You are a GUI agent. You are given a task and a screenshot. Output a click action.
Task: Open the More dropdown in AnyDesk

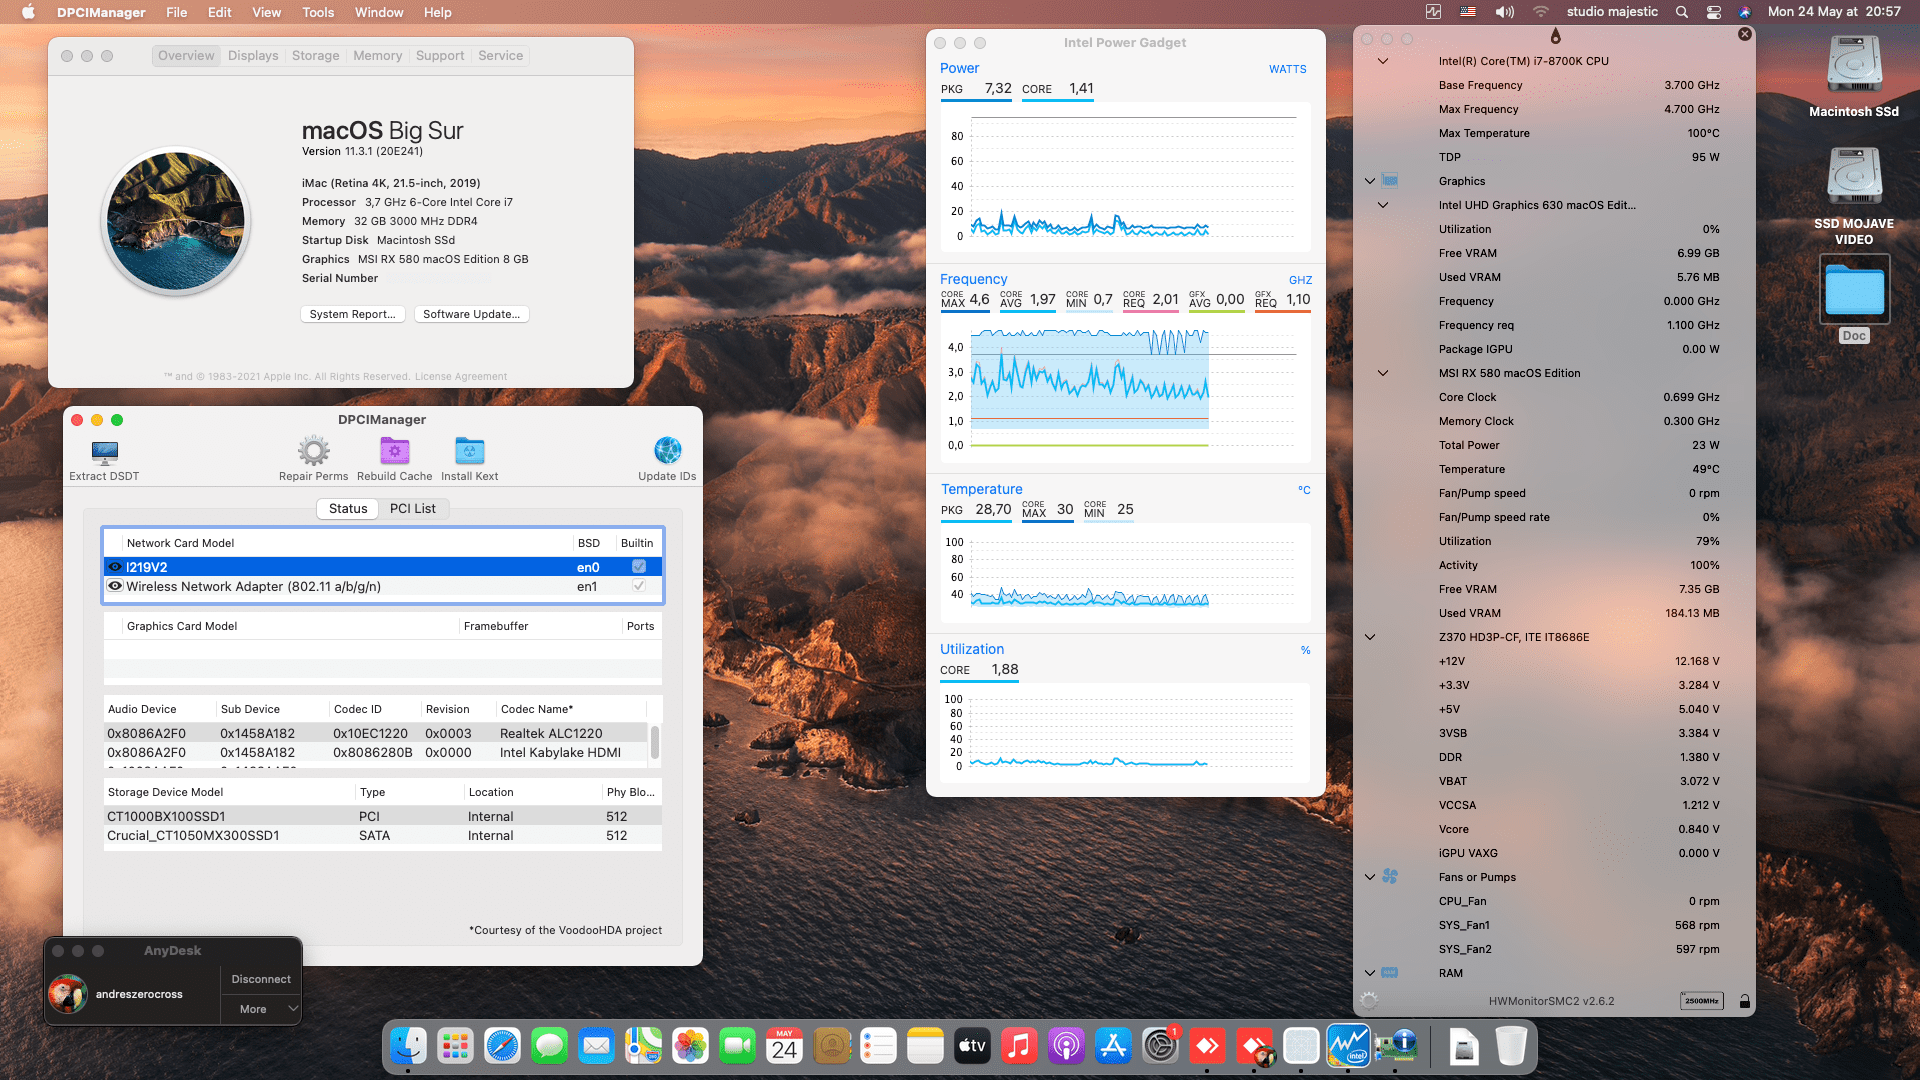[x=261, y=1009]
